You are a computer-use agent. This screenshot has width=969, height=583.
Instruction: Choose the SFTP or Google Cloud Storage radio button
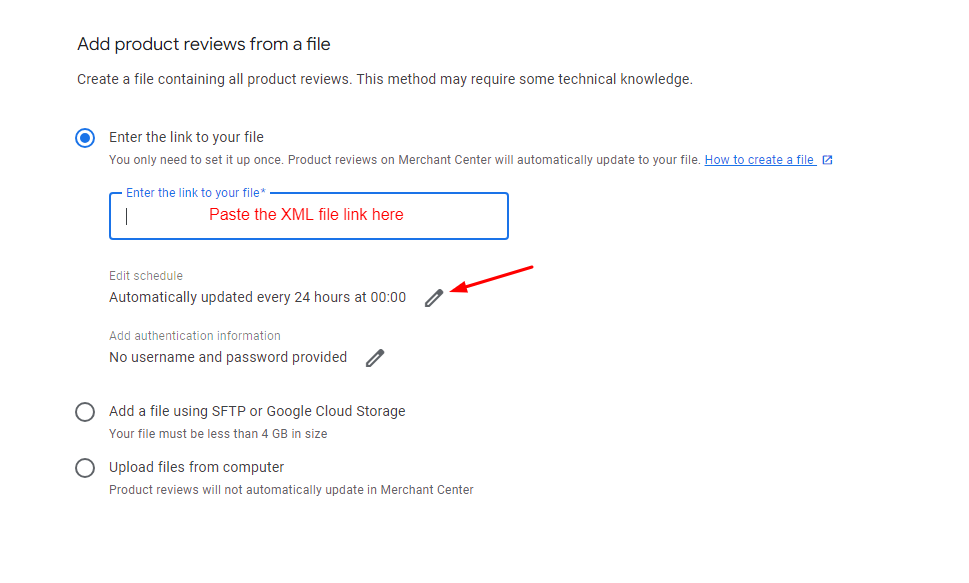pos(85,412)
